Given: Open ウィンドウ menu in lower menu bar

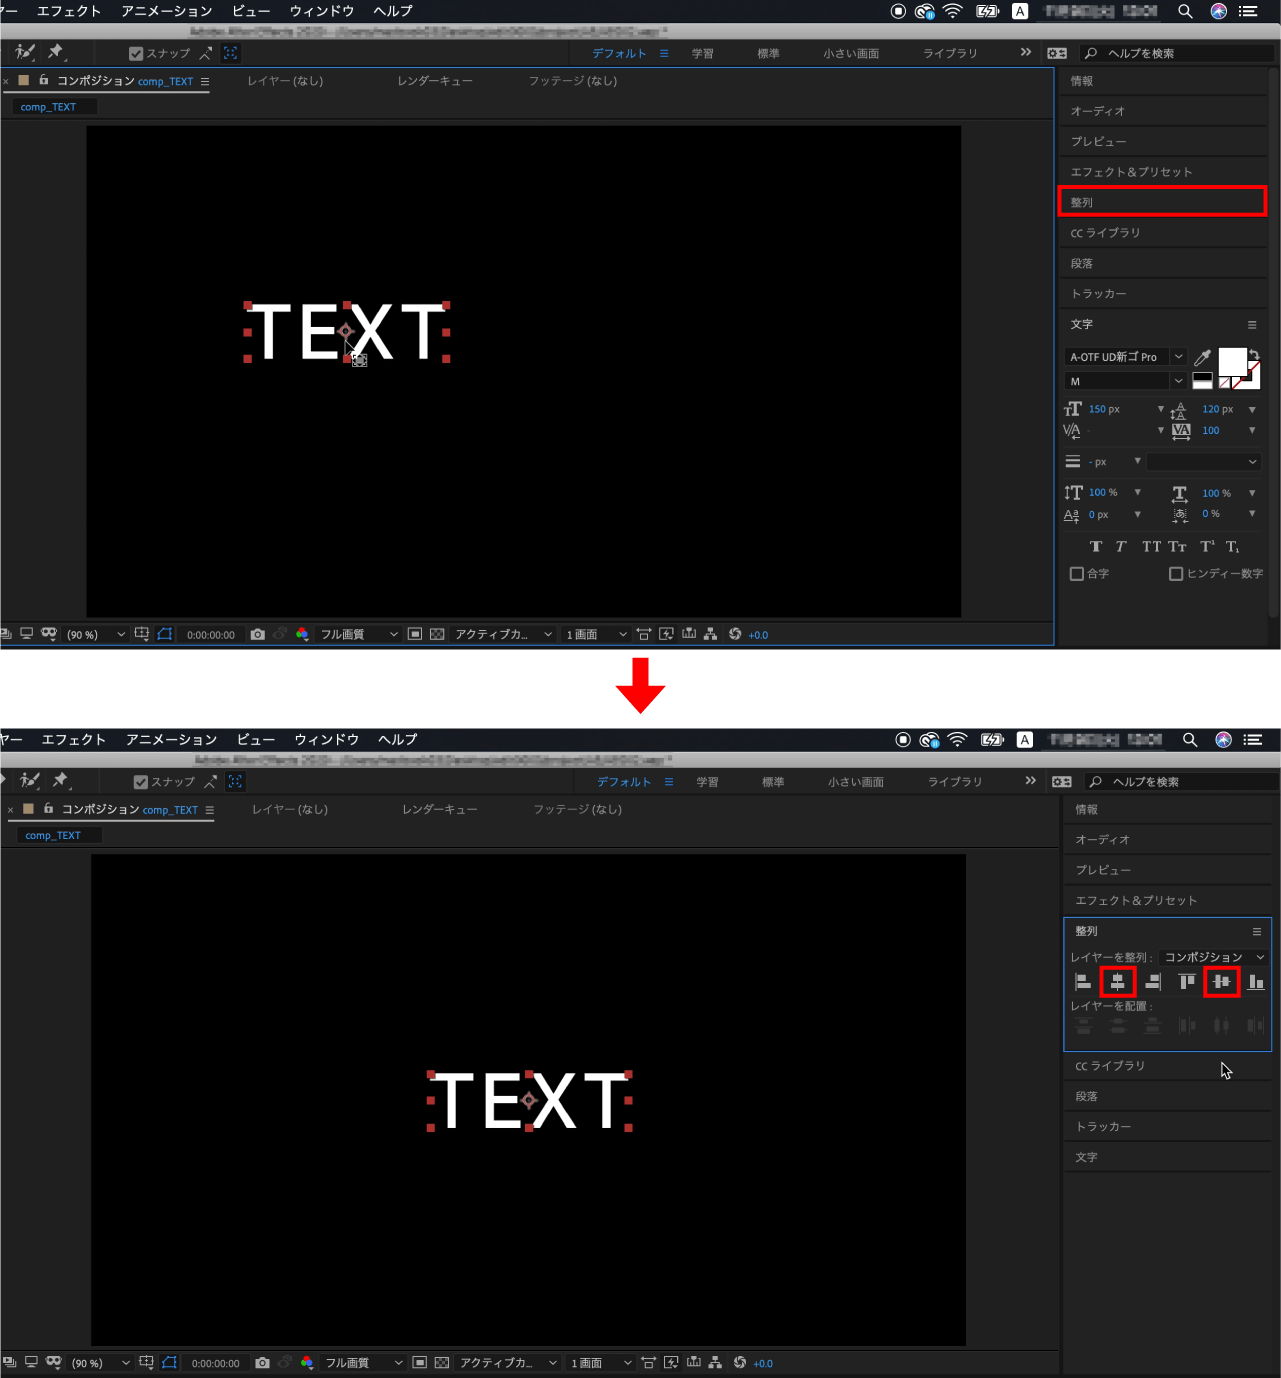Looking at the screenshot, I should [x=327, y=739].
